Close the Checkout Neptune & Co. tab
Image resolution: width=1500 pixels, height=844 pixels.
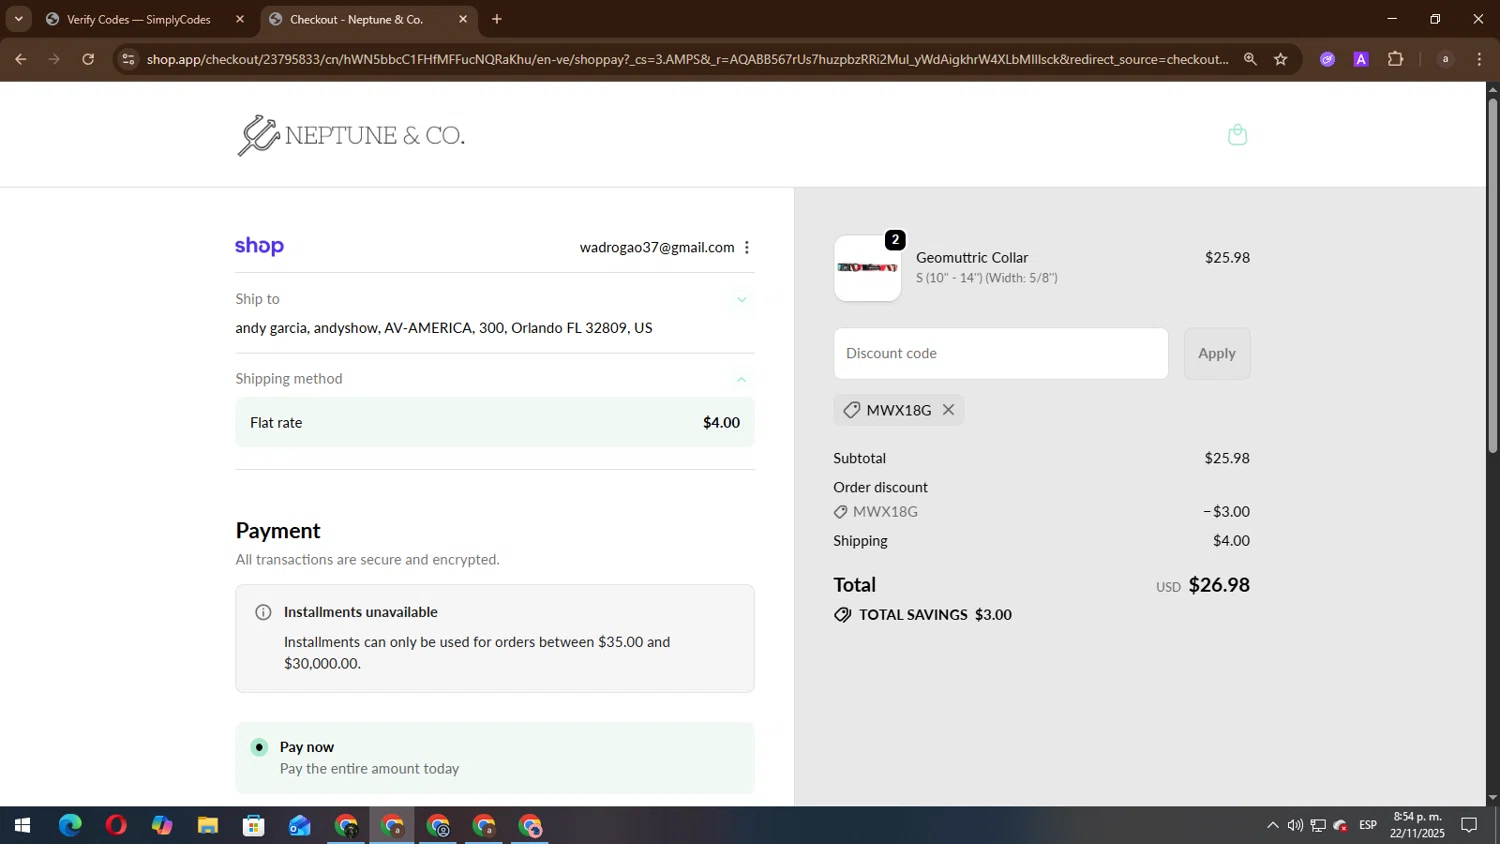[463, 19]
